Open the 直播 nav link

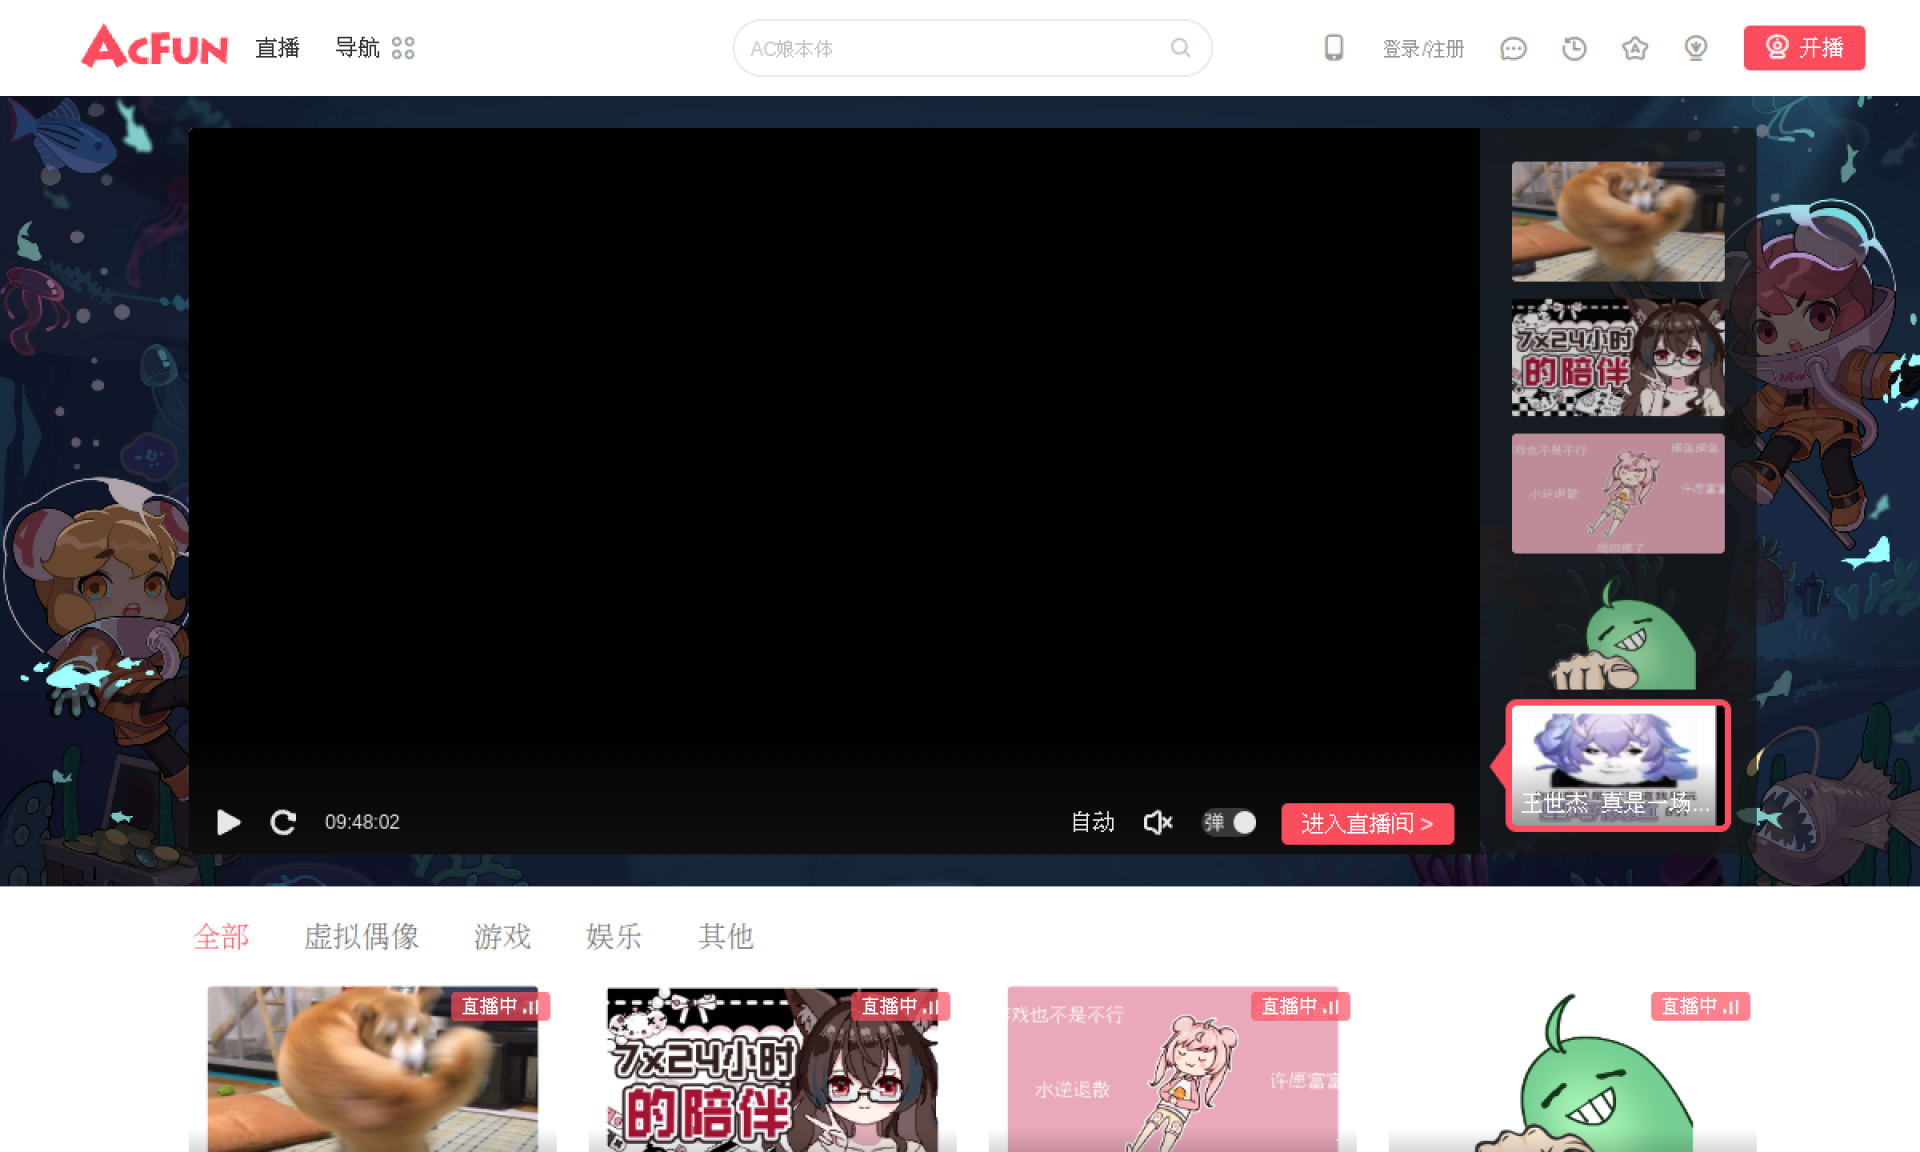pyautogui.click(x=277, y=48)
